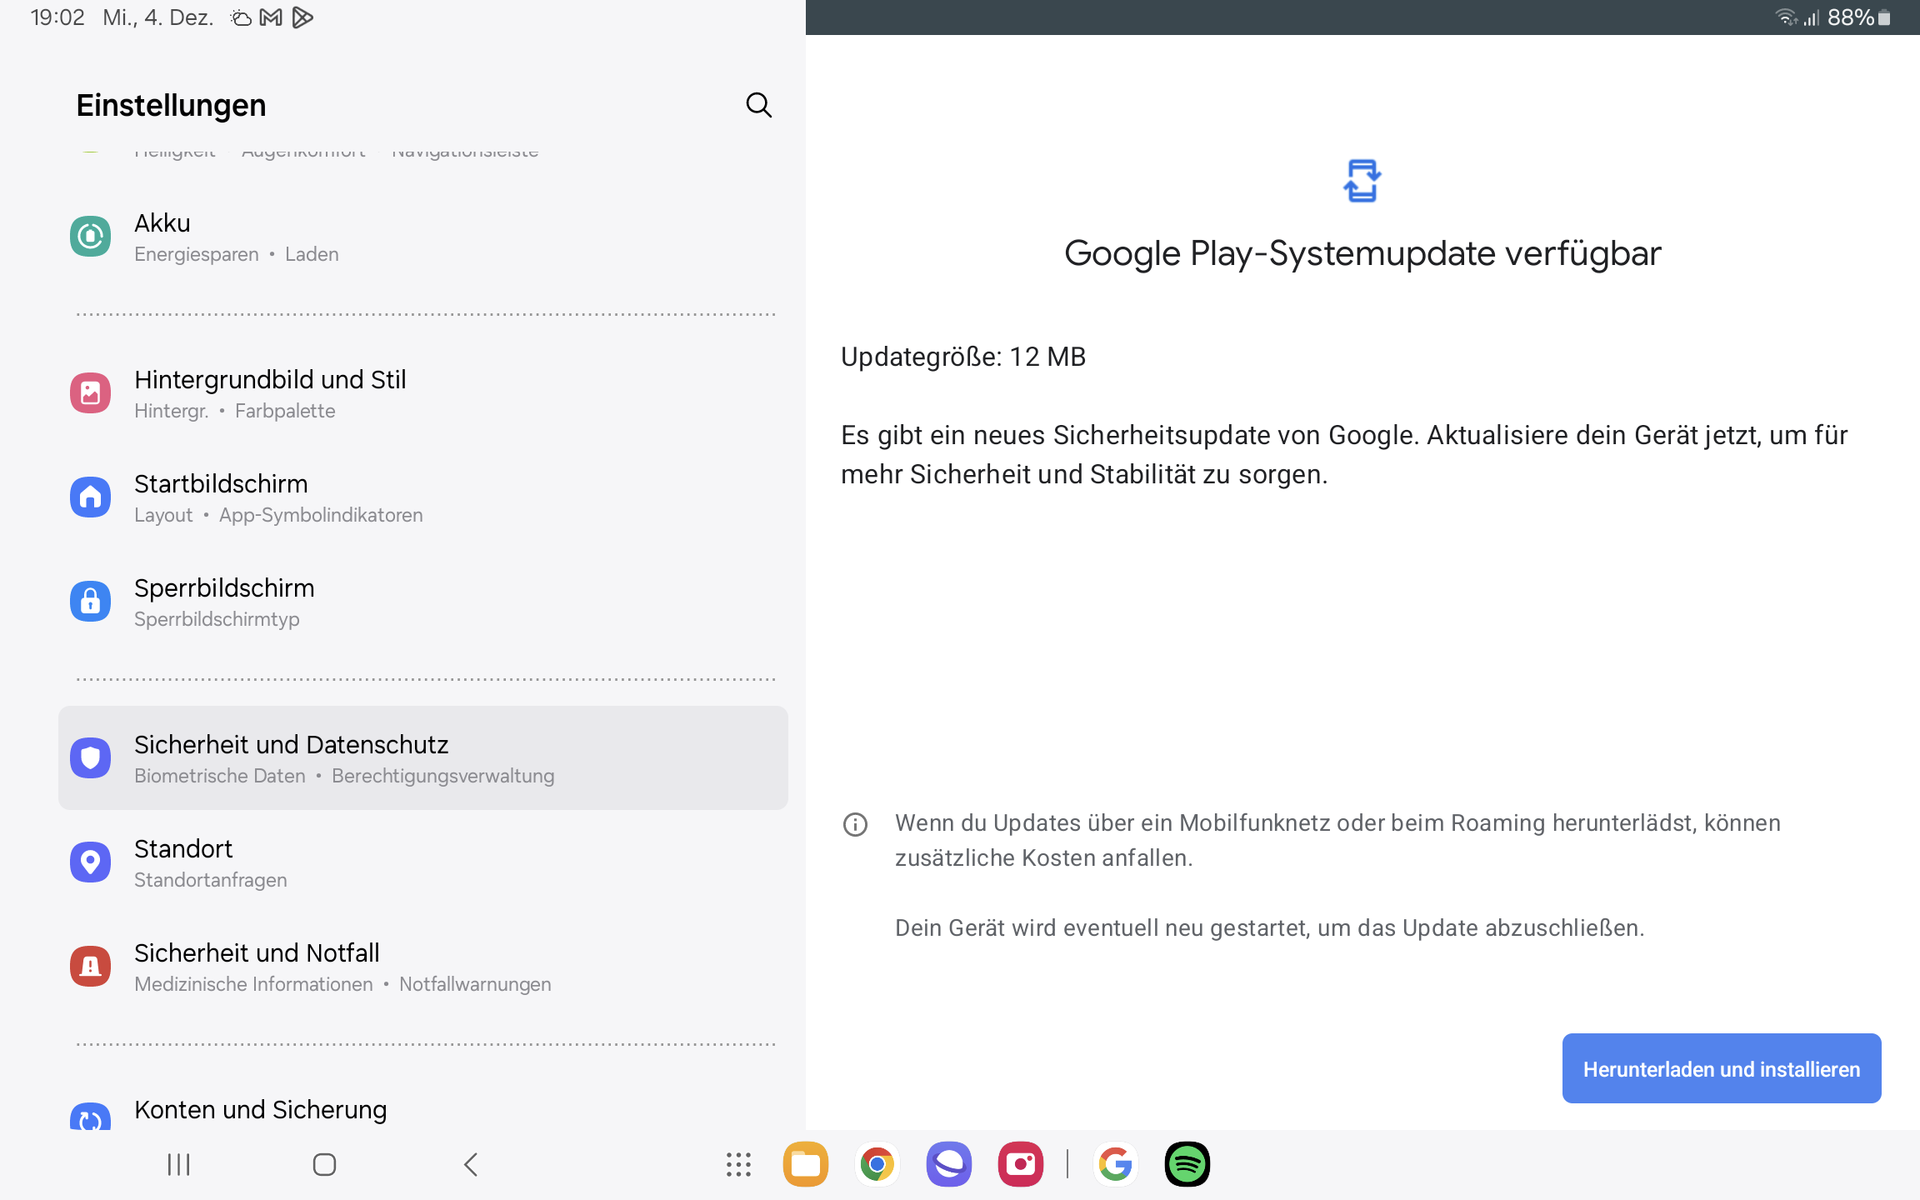Screen dimensions: 1920x1200
Task: Open Akku settings
Action: [235, 237]
